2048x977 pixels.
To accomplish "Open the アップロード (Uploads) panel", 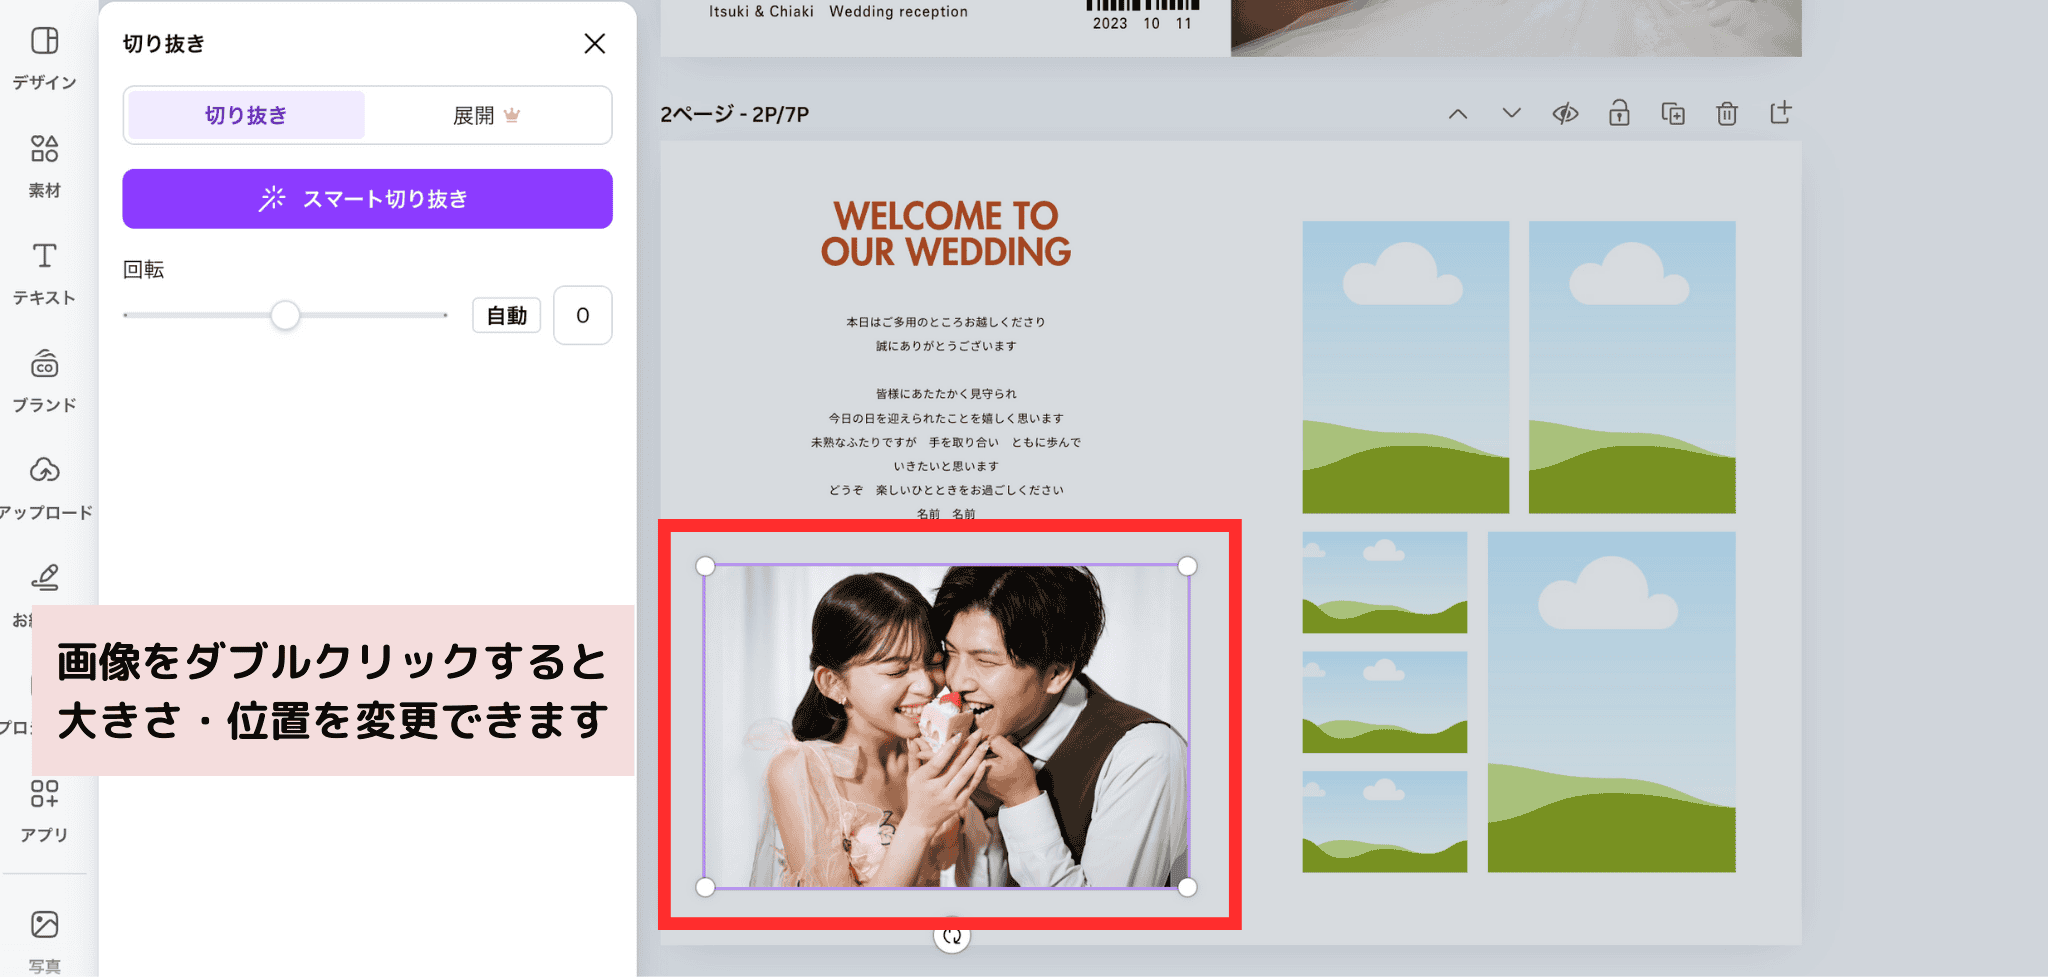I will pos(44,487).
